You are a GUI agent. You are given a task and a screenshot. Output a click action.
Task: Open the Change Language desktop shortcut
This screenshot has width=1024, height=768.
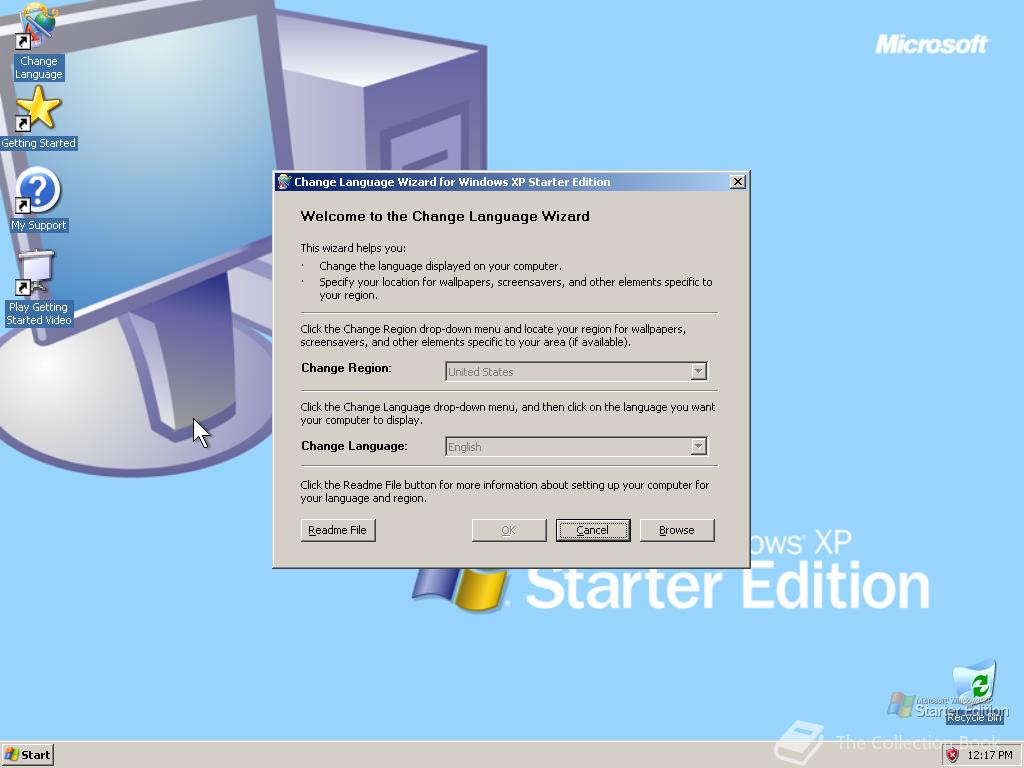(38, 40)
